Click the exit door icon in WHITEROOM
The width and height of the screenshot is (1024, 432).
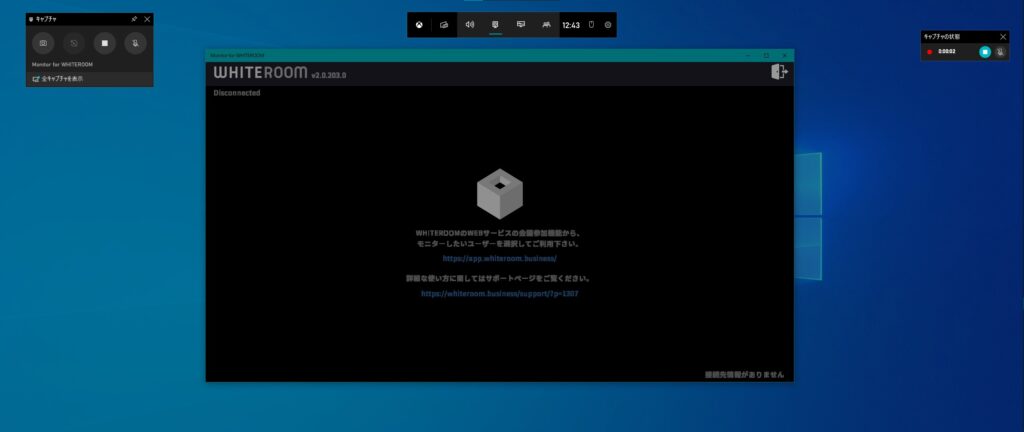tap(779, 72)
